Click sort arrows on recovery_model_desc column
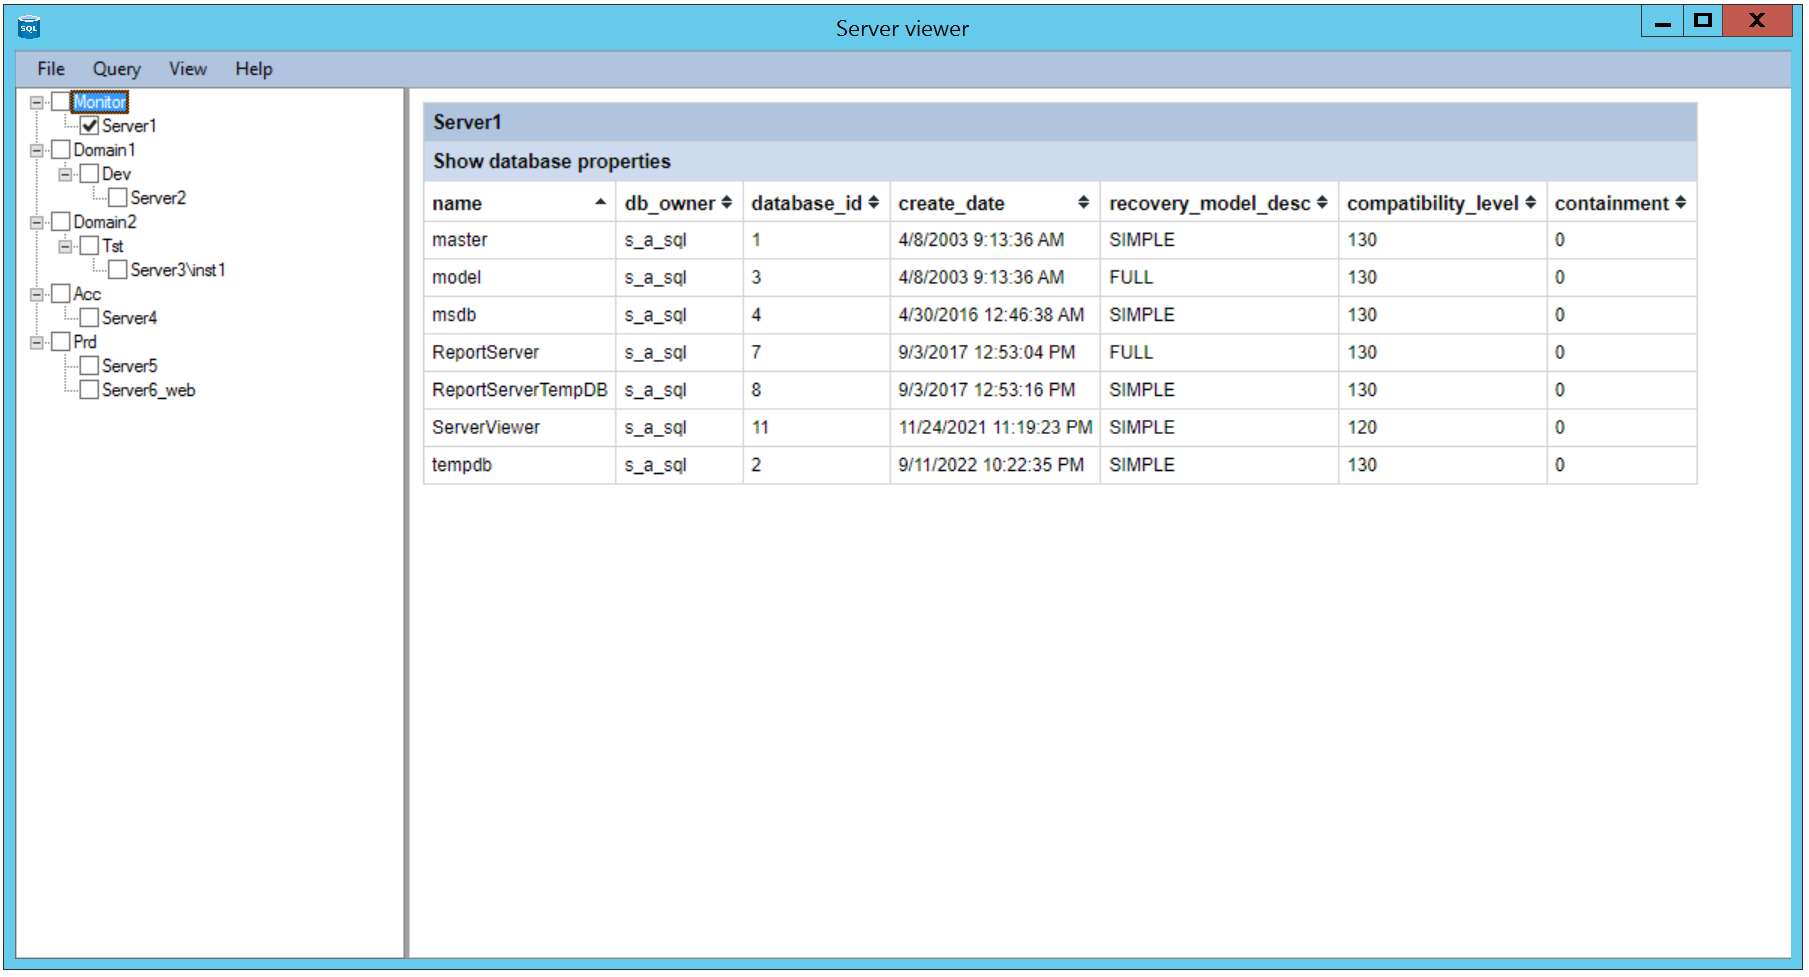Image resolution: width=1809 pixels, height=977 pixels. (1322, 203)
